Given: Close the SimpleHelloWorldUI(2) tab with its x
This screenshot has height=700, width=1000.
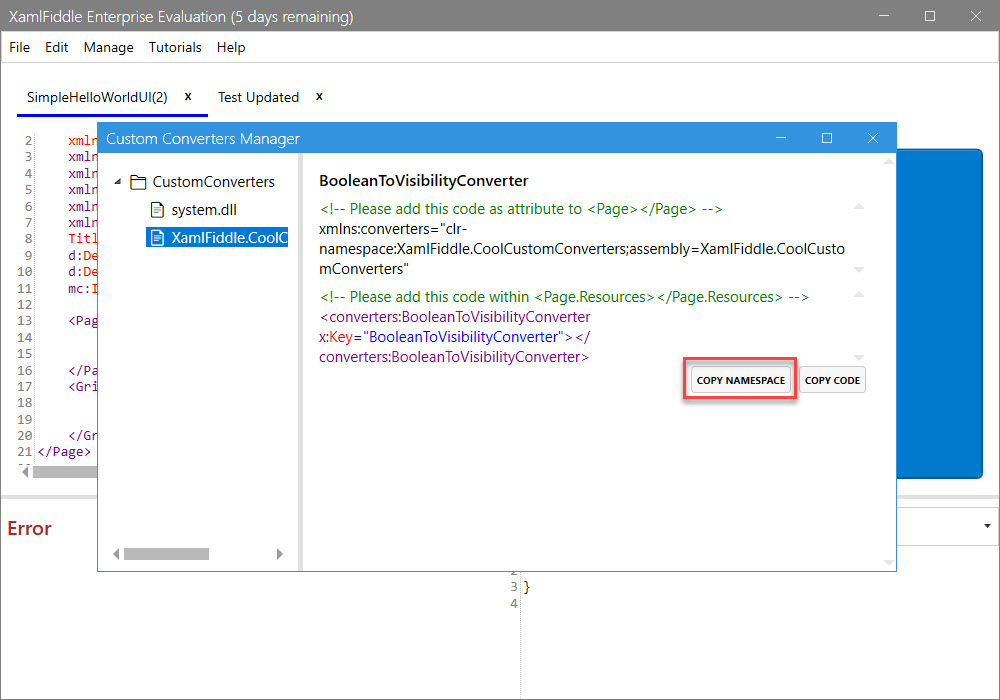Looking at the screenshot, I should tap(188, 97).
